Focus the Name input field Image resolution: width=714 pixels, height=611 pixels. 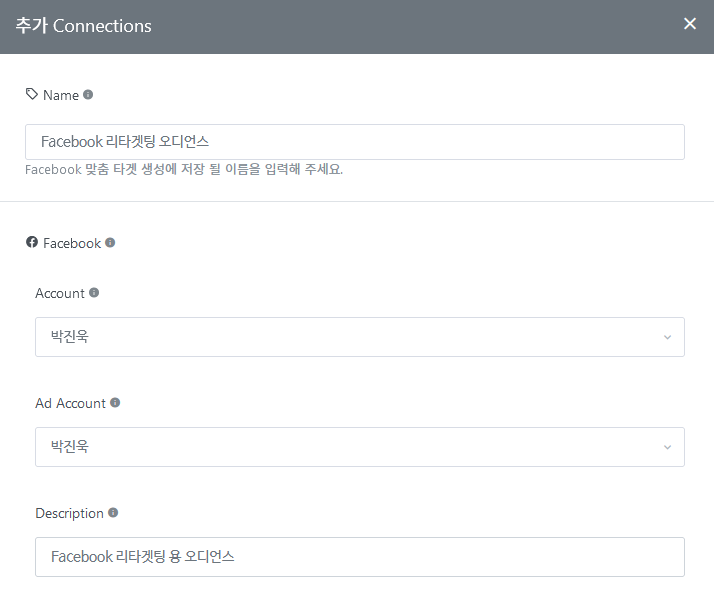(355, 142)
